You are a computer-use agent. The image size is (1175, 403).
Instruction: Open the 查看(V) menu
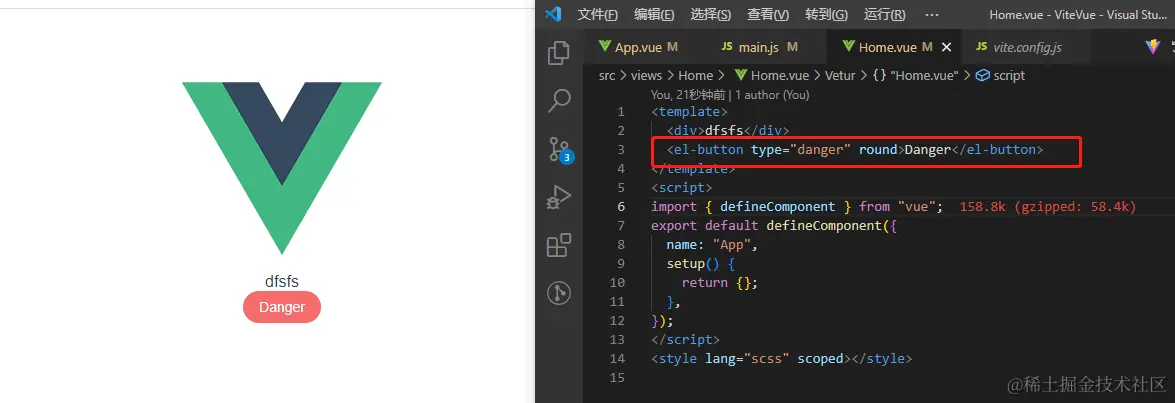(x=767, y=14)
